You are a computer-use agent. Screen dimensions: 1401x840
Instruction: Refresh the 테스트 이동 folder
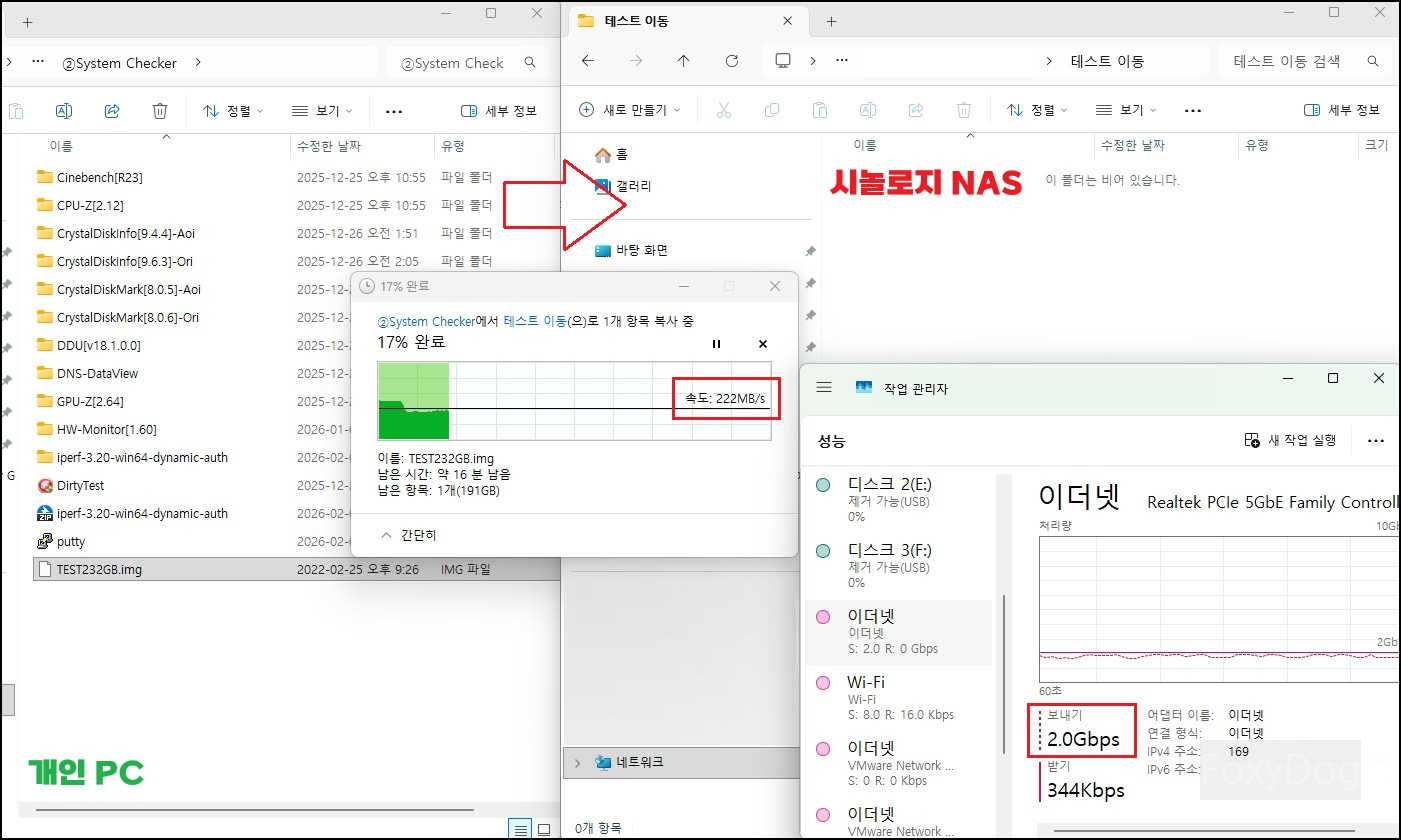click(x=732, y=61)
